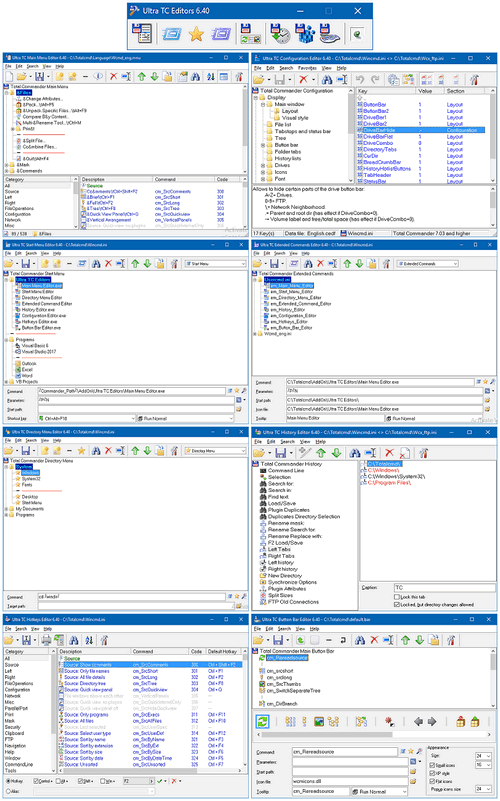Toggle 'Flat icons' checkbox in Button Bar Editor

[x=432, y=781]
